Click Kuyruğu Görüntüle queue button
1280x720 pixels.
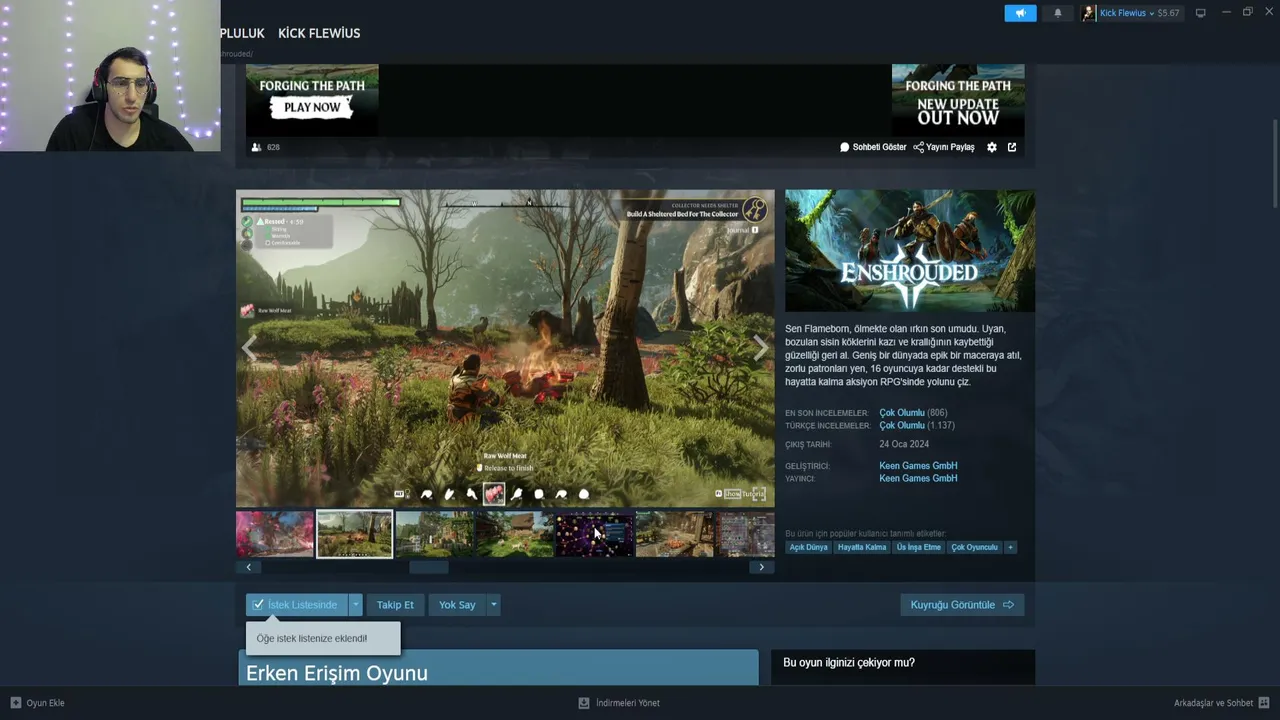[962, 605]
